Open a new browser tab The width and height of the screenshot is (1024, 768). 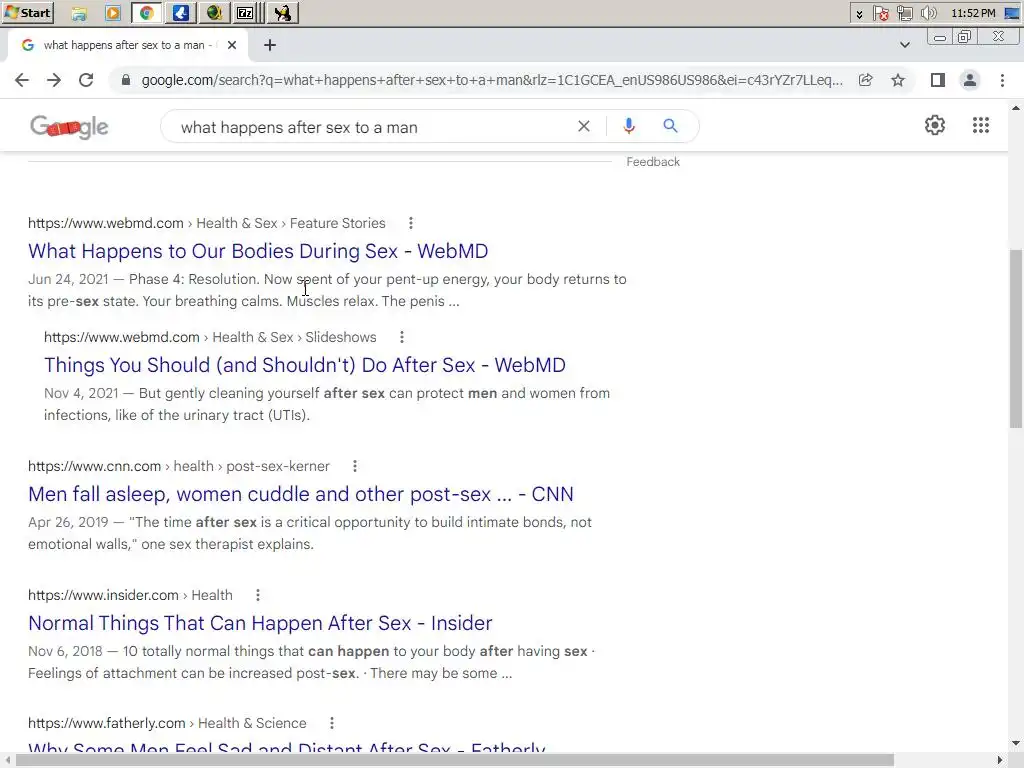point(270,45)
